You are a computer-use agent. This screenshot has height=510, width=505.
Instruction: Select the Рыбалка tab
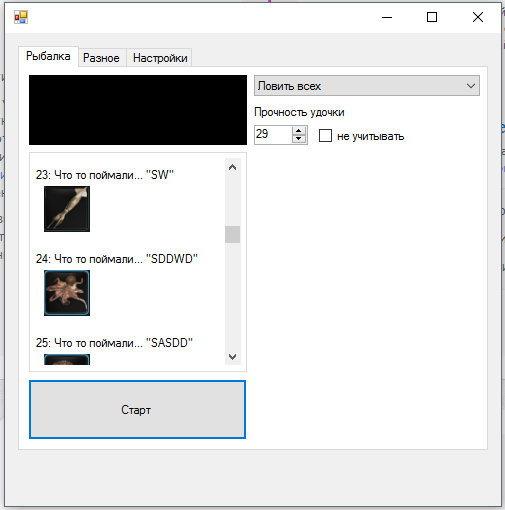coord(48,56)
